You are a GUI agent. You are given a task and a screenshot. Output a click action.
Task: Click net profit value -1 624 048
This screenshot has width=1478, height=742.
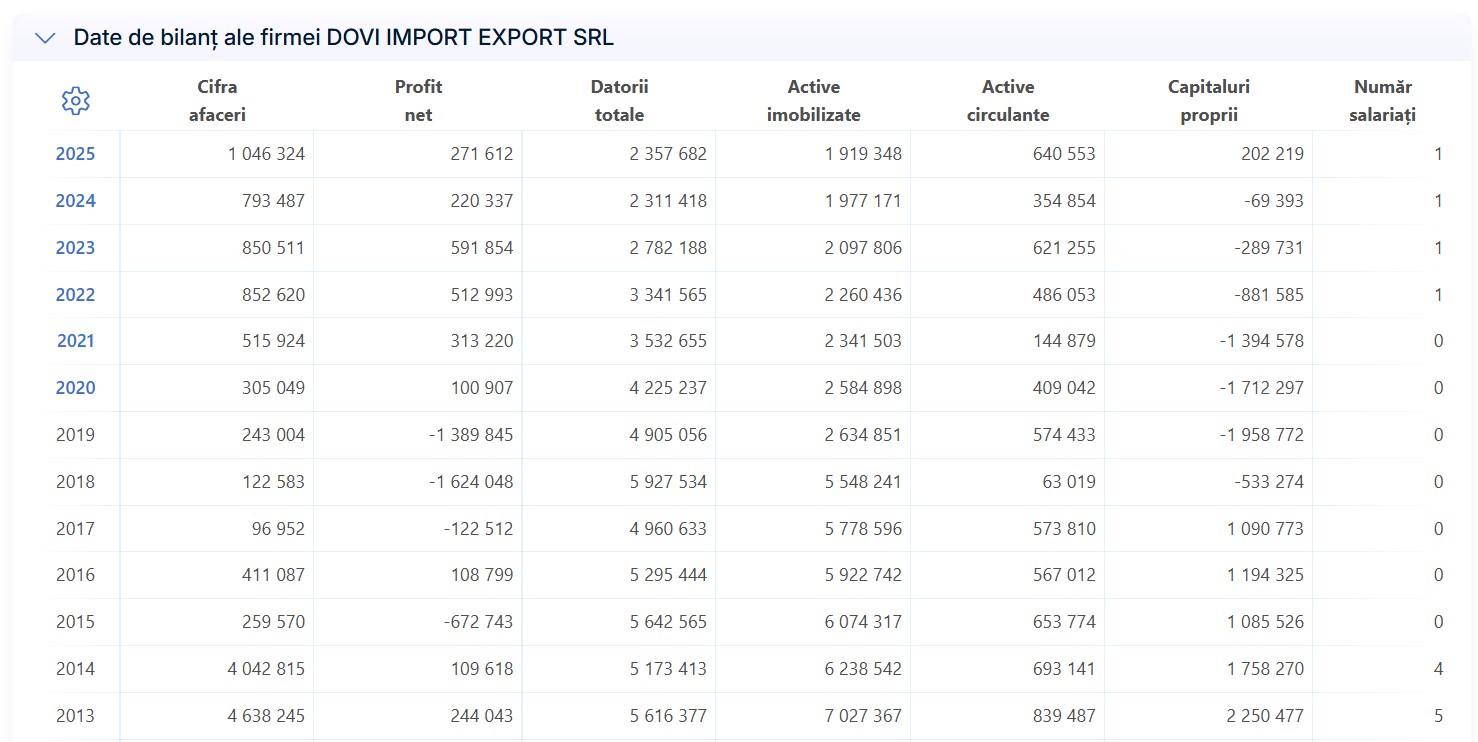(x=471, y=482)
